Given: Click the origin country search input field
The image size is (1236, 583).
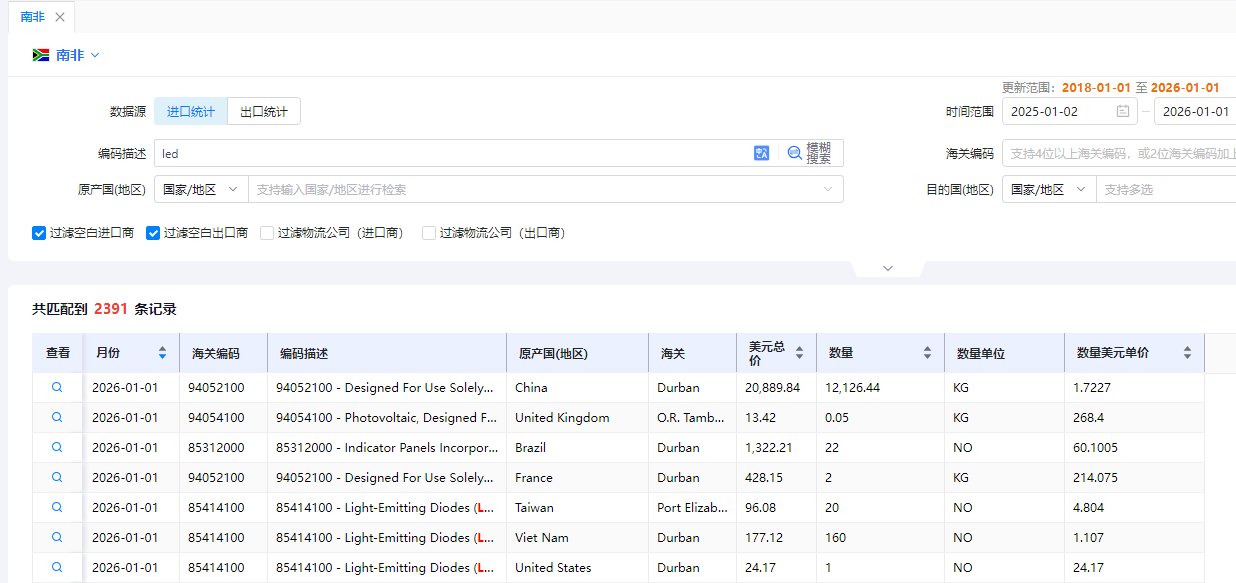Looking at the screenshot, I should pos(535,189).
